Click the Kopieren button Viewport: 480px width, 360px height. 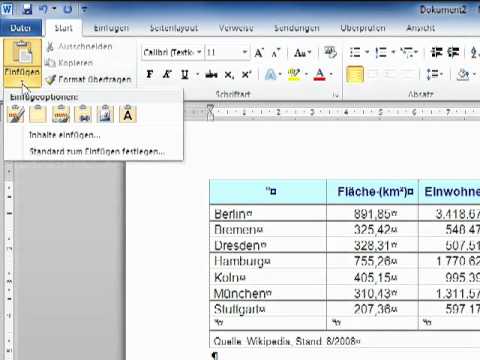(x=70, y=62)
